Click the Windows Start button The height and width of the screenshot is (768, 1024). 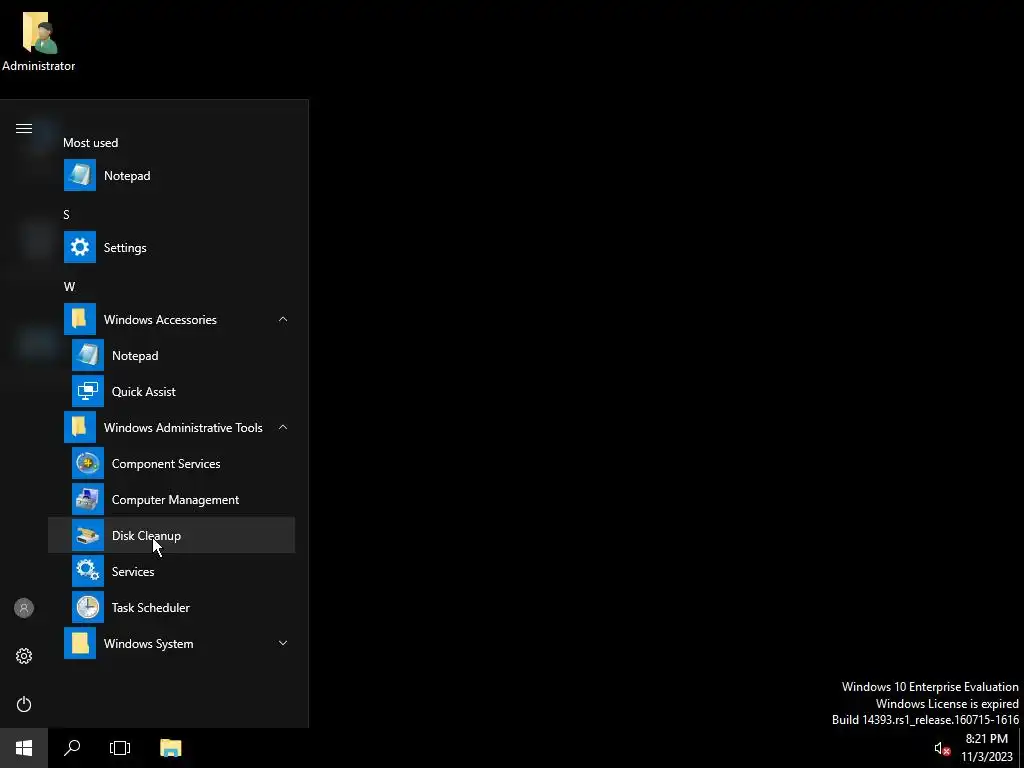pyautogui.click(x=24, y=748)
